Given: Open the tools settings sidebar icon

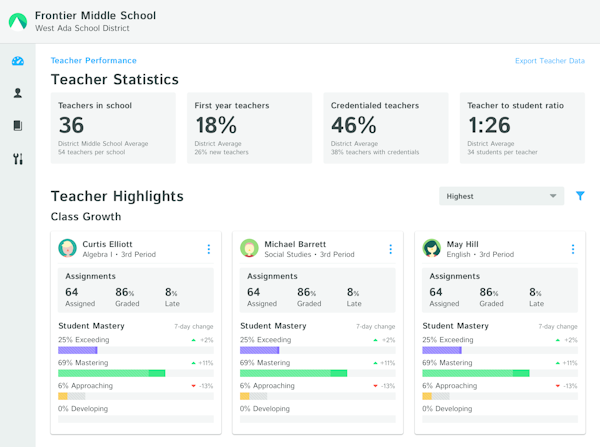Looking at the screenshot, I should pyautogui.click(x=18, y=159).
